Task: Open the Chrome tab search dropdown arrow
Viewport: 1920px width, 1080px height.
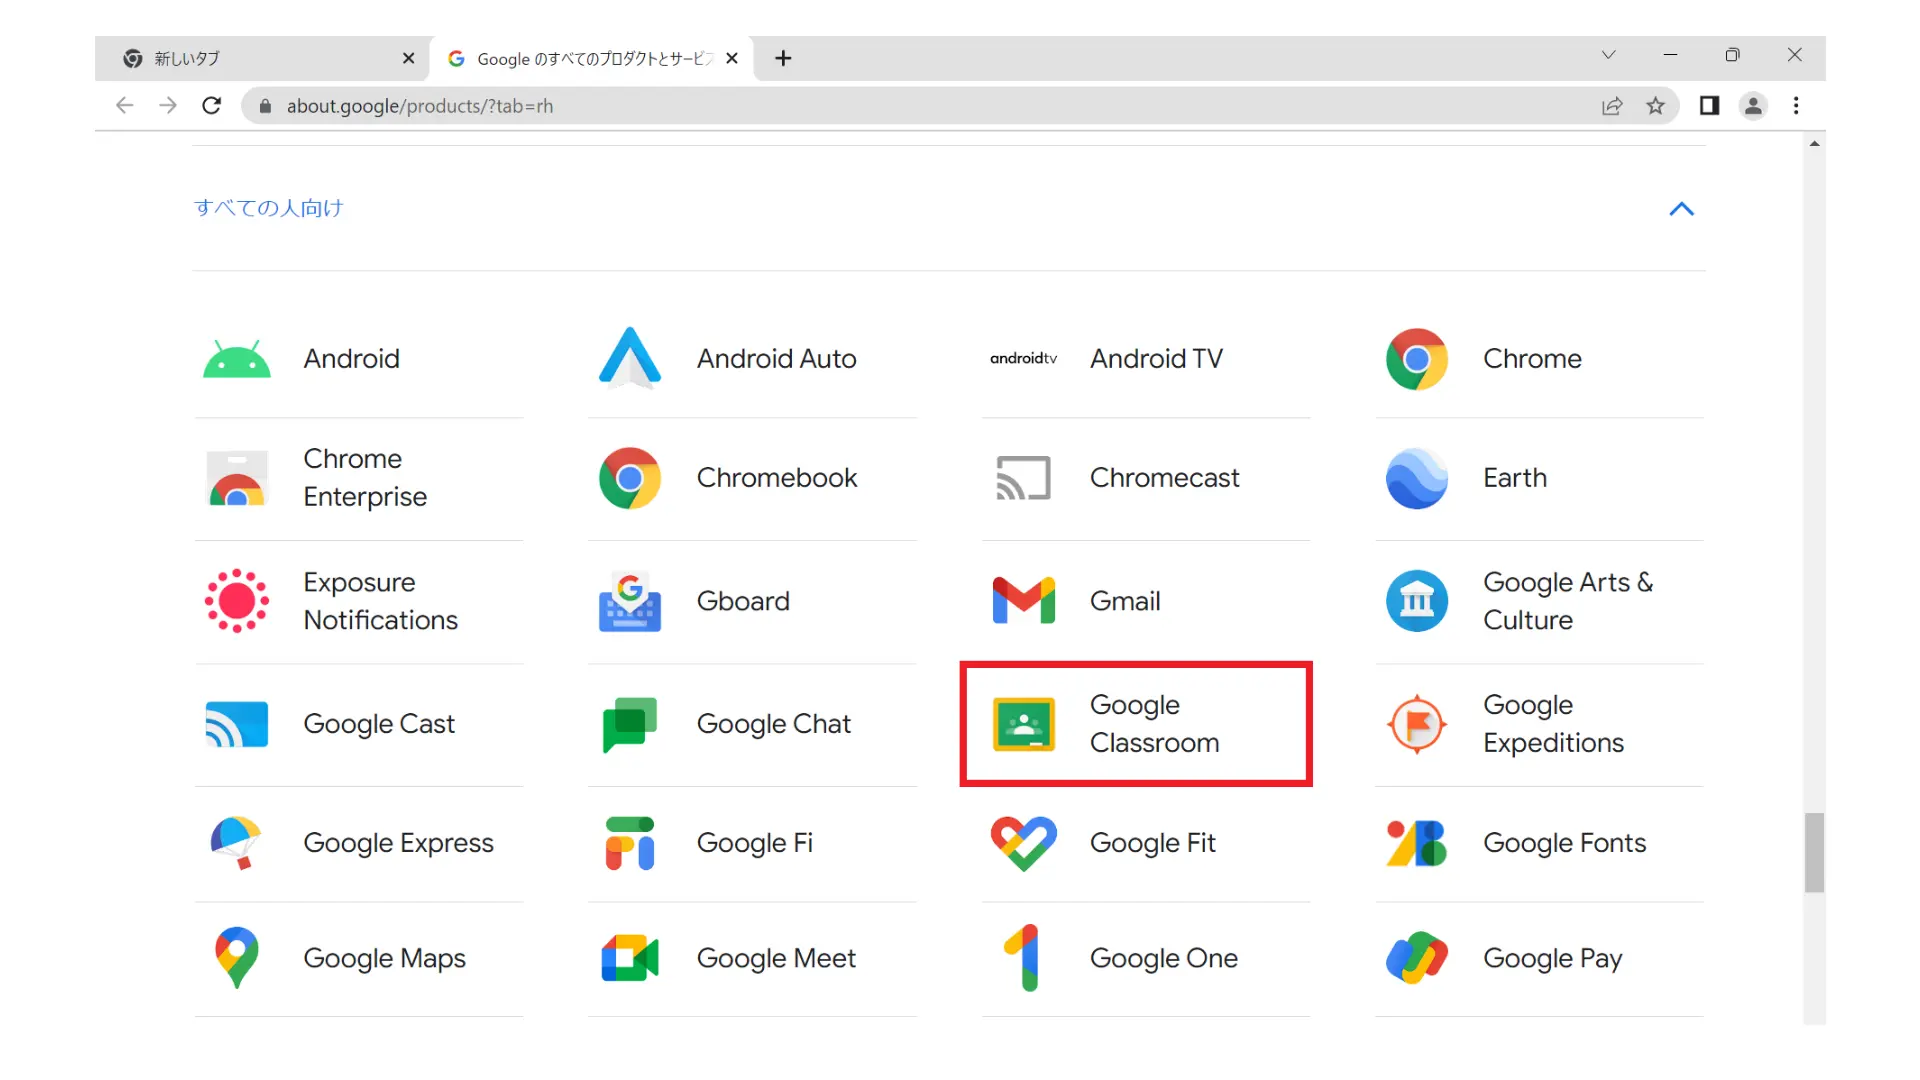Action: pos(1608,55)
